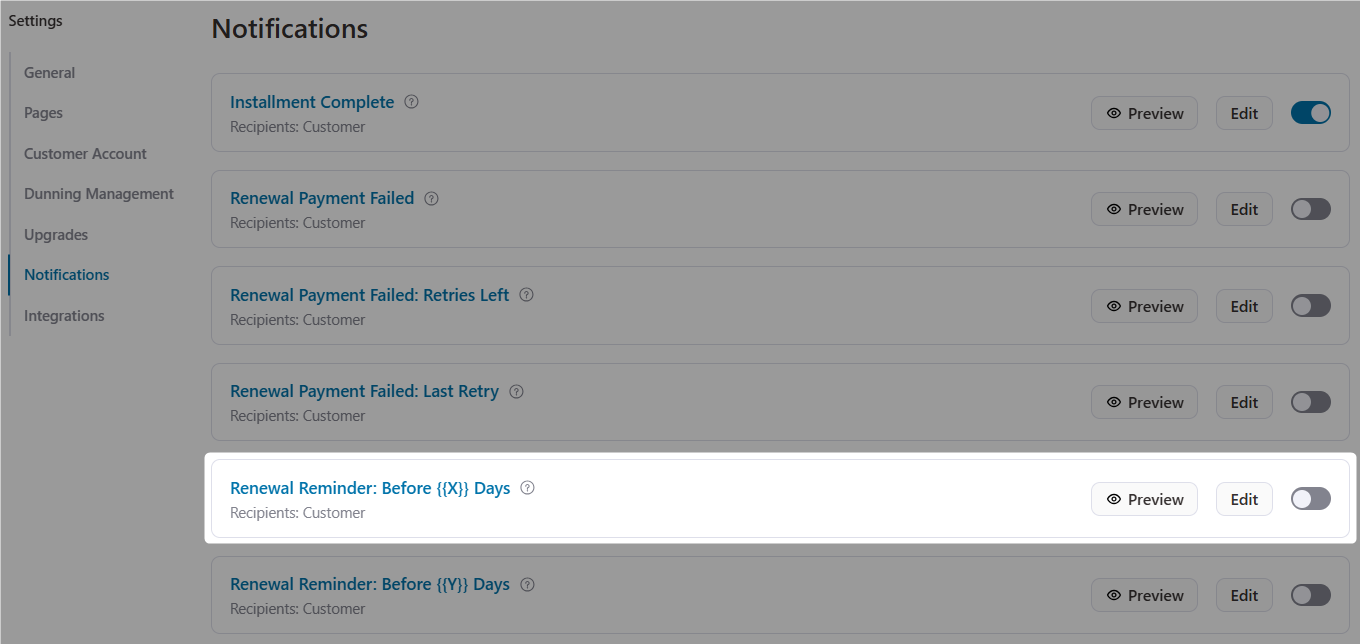Image resolution: width=1360 pixels, height=644 pixels.
Task: Click the eye icon on Last Retry's Preview button
Action: pos(1113,401)
